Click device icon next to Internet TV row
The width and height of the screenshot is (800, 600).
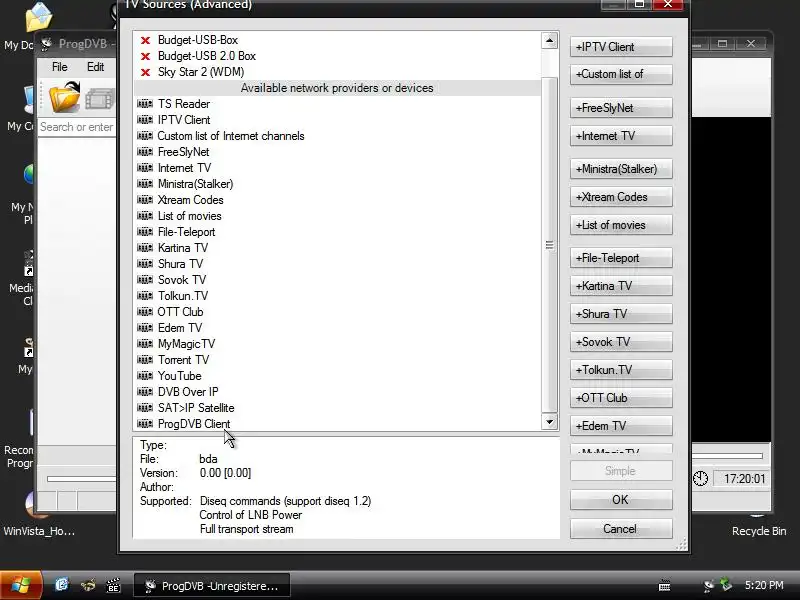click(145, 168)
